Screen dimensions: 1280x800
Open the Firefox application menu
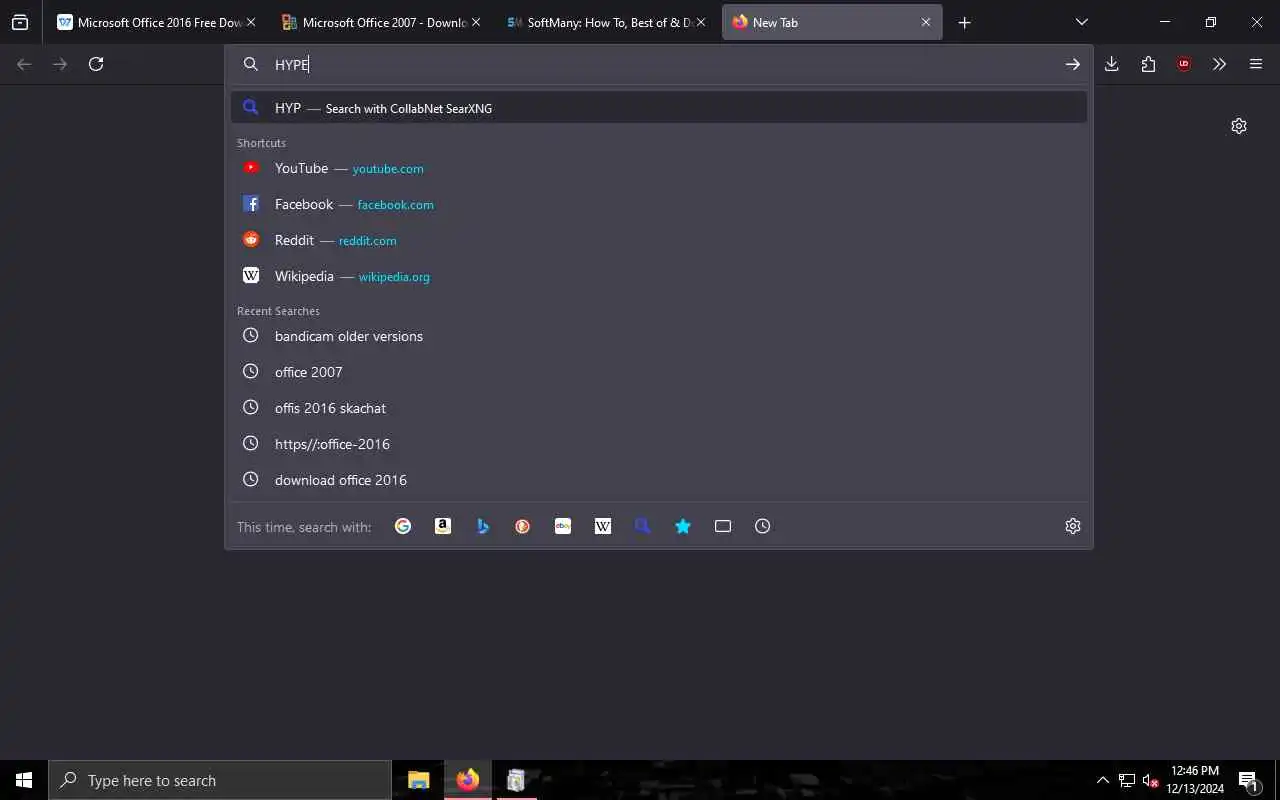[1256, 64]
